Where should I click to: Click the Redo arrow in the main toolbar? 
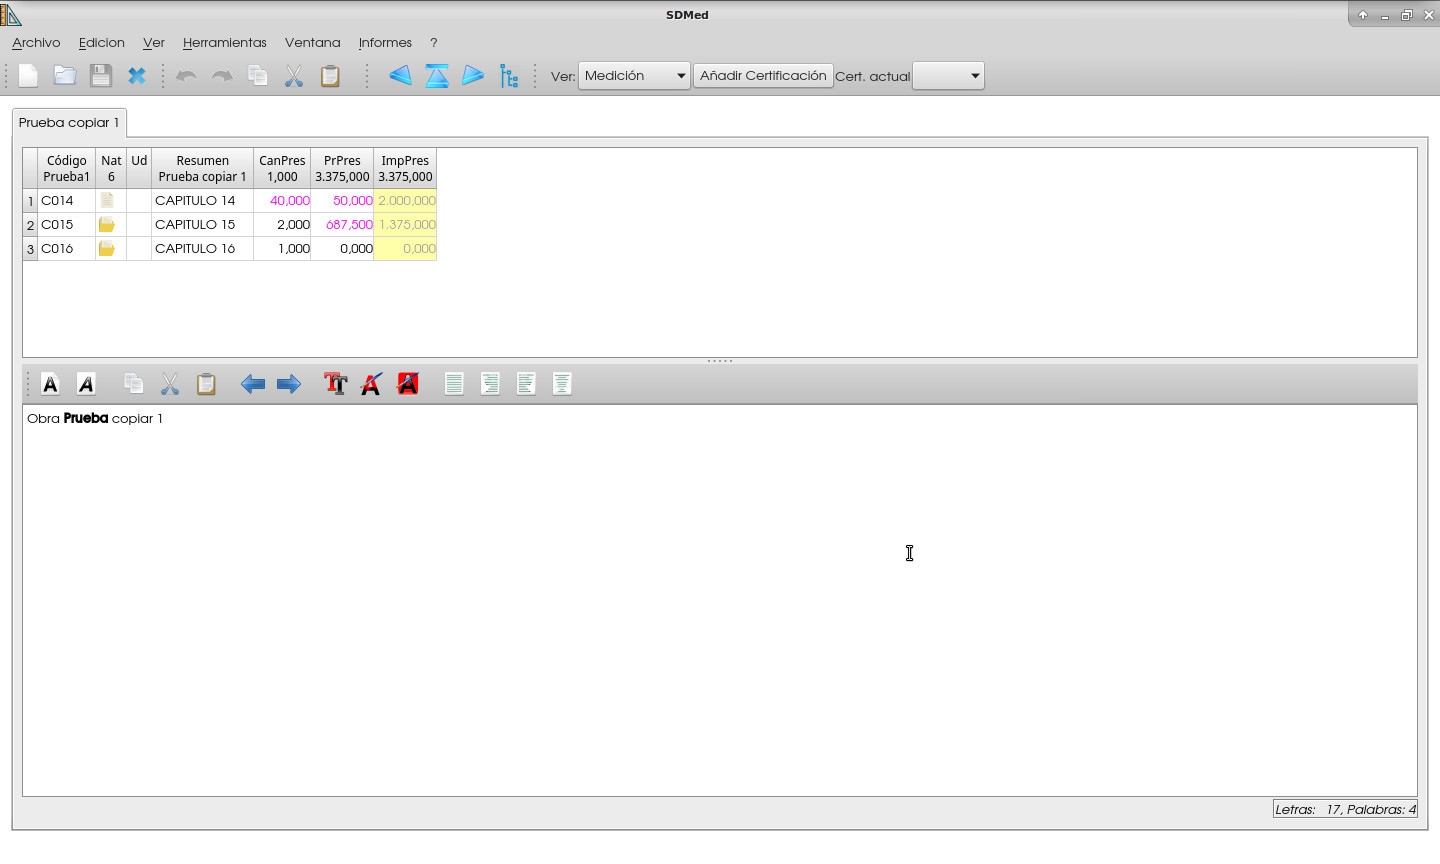click(x=222, y=76)
